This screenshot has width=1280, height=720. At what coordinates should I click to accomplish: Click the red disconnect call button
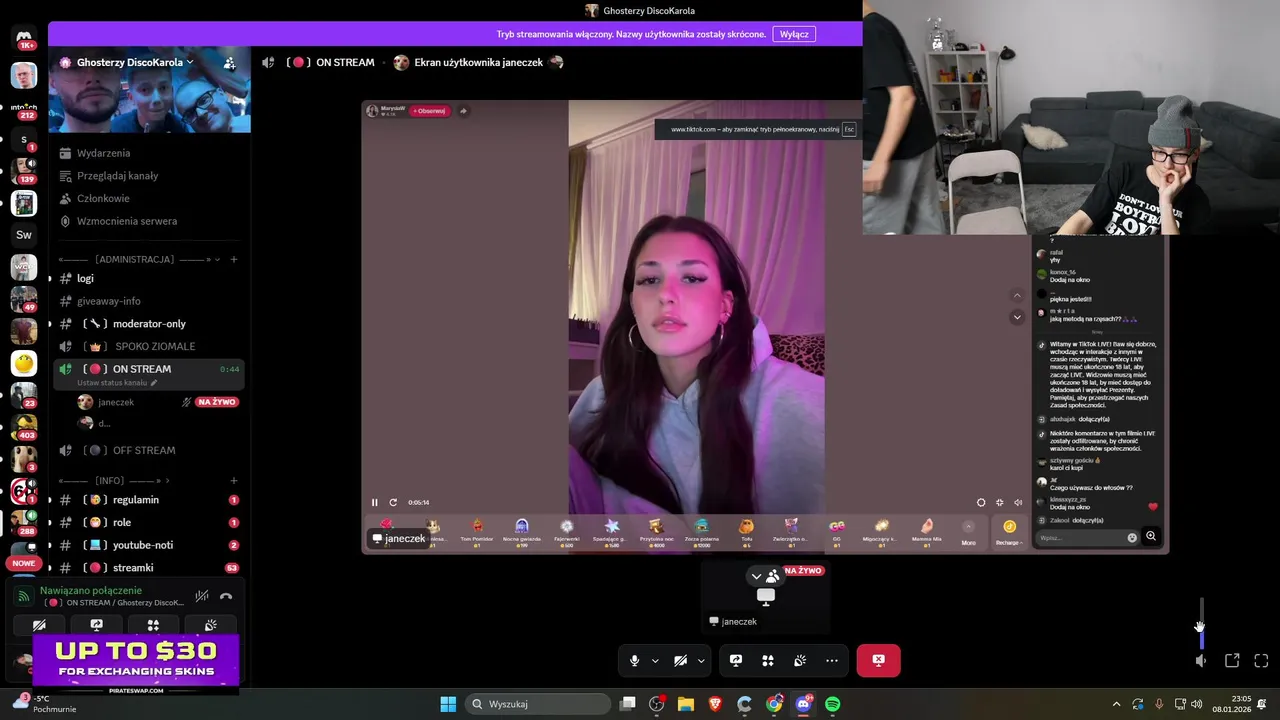pos(878,660)
